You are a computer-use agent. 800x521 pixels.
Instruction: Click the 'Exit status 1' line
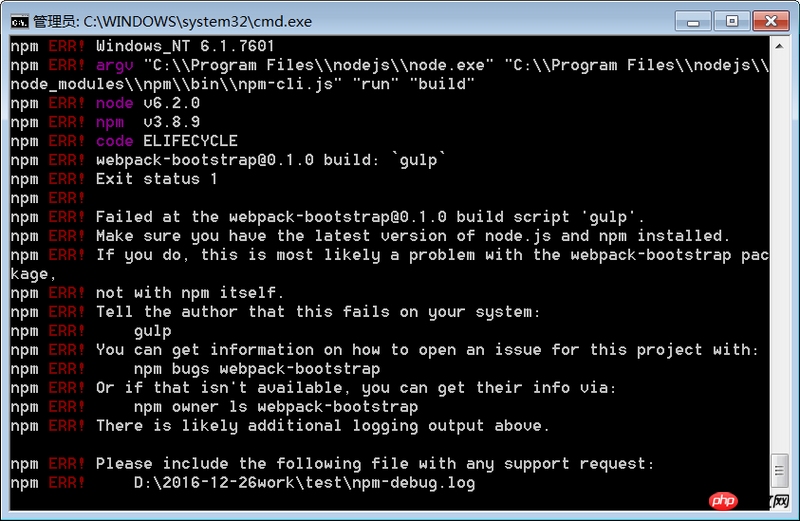coord(157,179)
